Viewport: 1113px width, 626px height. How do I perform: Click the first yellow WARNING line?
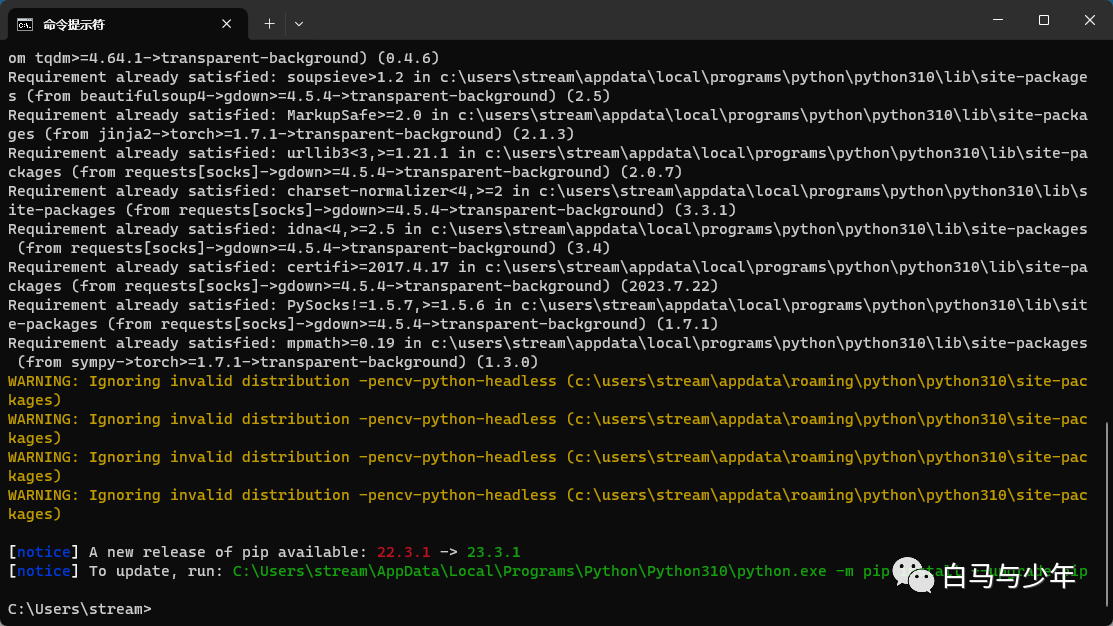pos(547,390)
